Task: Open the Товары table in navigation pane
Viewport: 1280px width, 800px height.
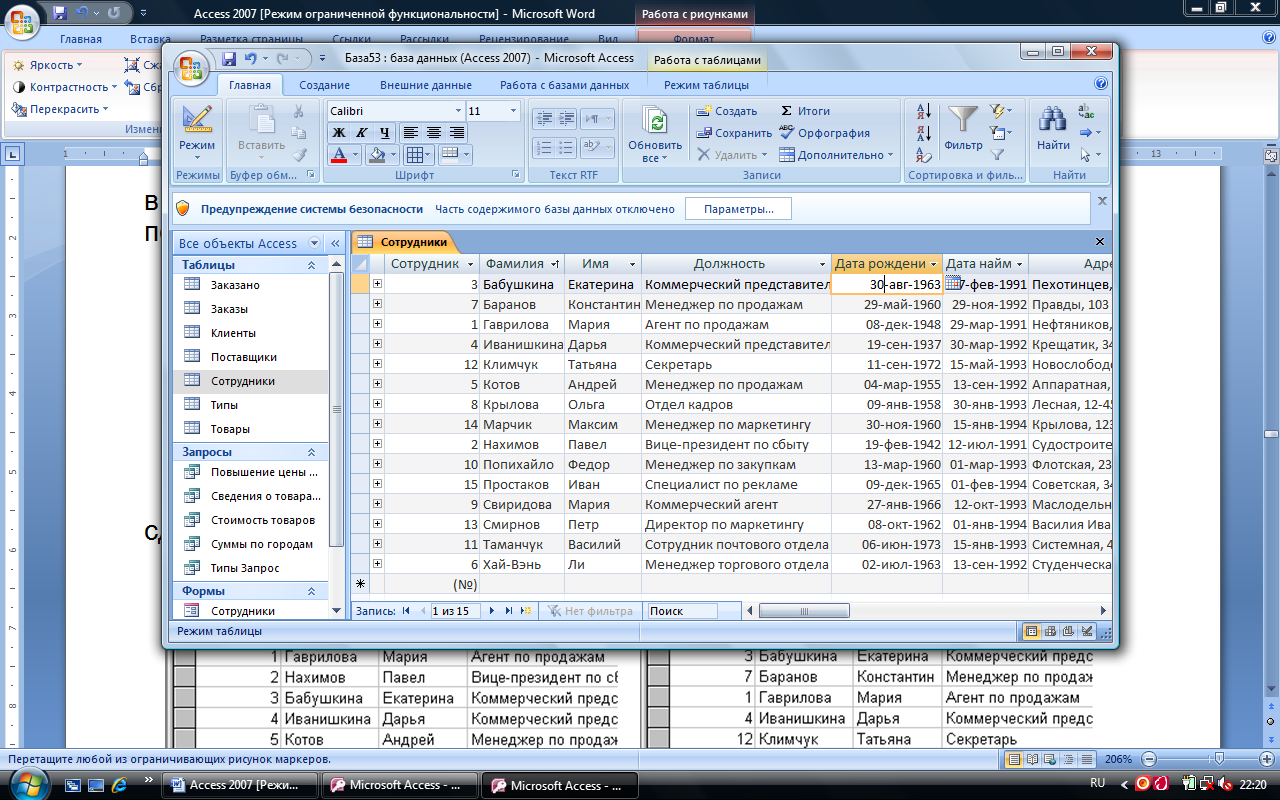Action: pyautogui.click(x=230, y=429)
